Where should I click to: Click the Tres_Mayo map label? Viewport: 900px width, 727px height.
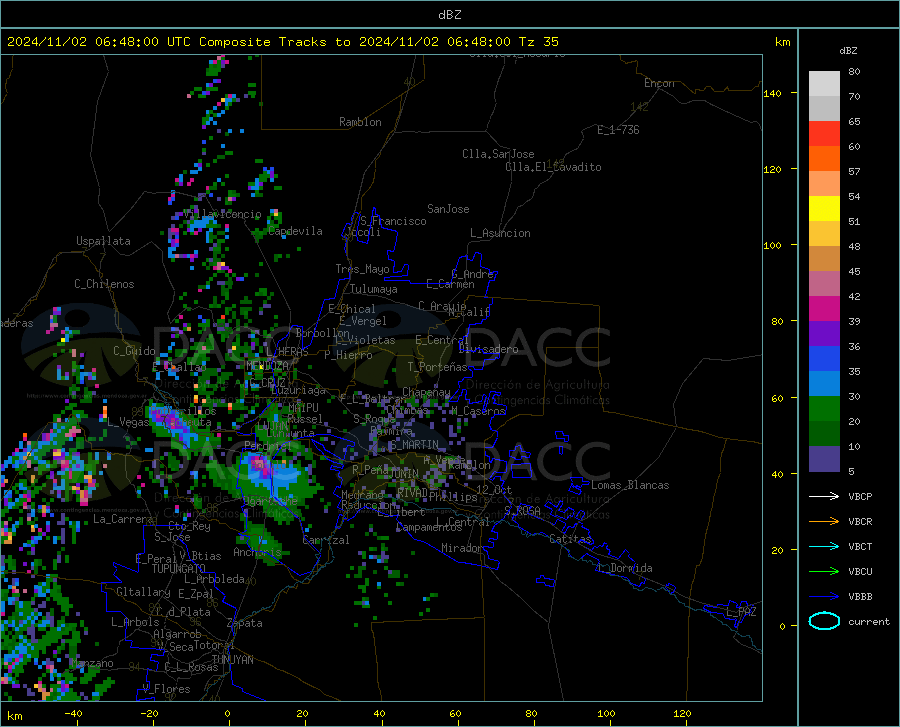coord(362,269)
